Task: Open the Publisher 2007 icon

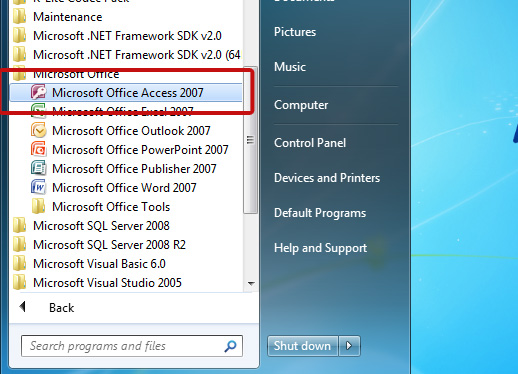Action: 39,168
